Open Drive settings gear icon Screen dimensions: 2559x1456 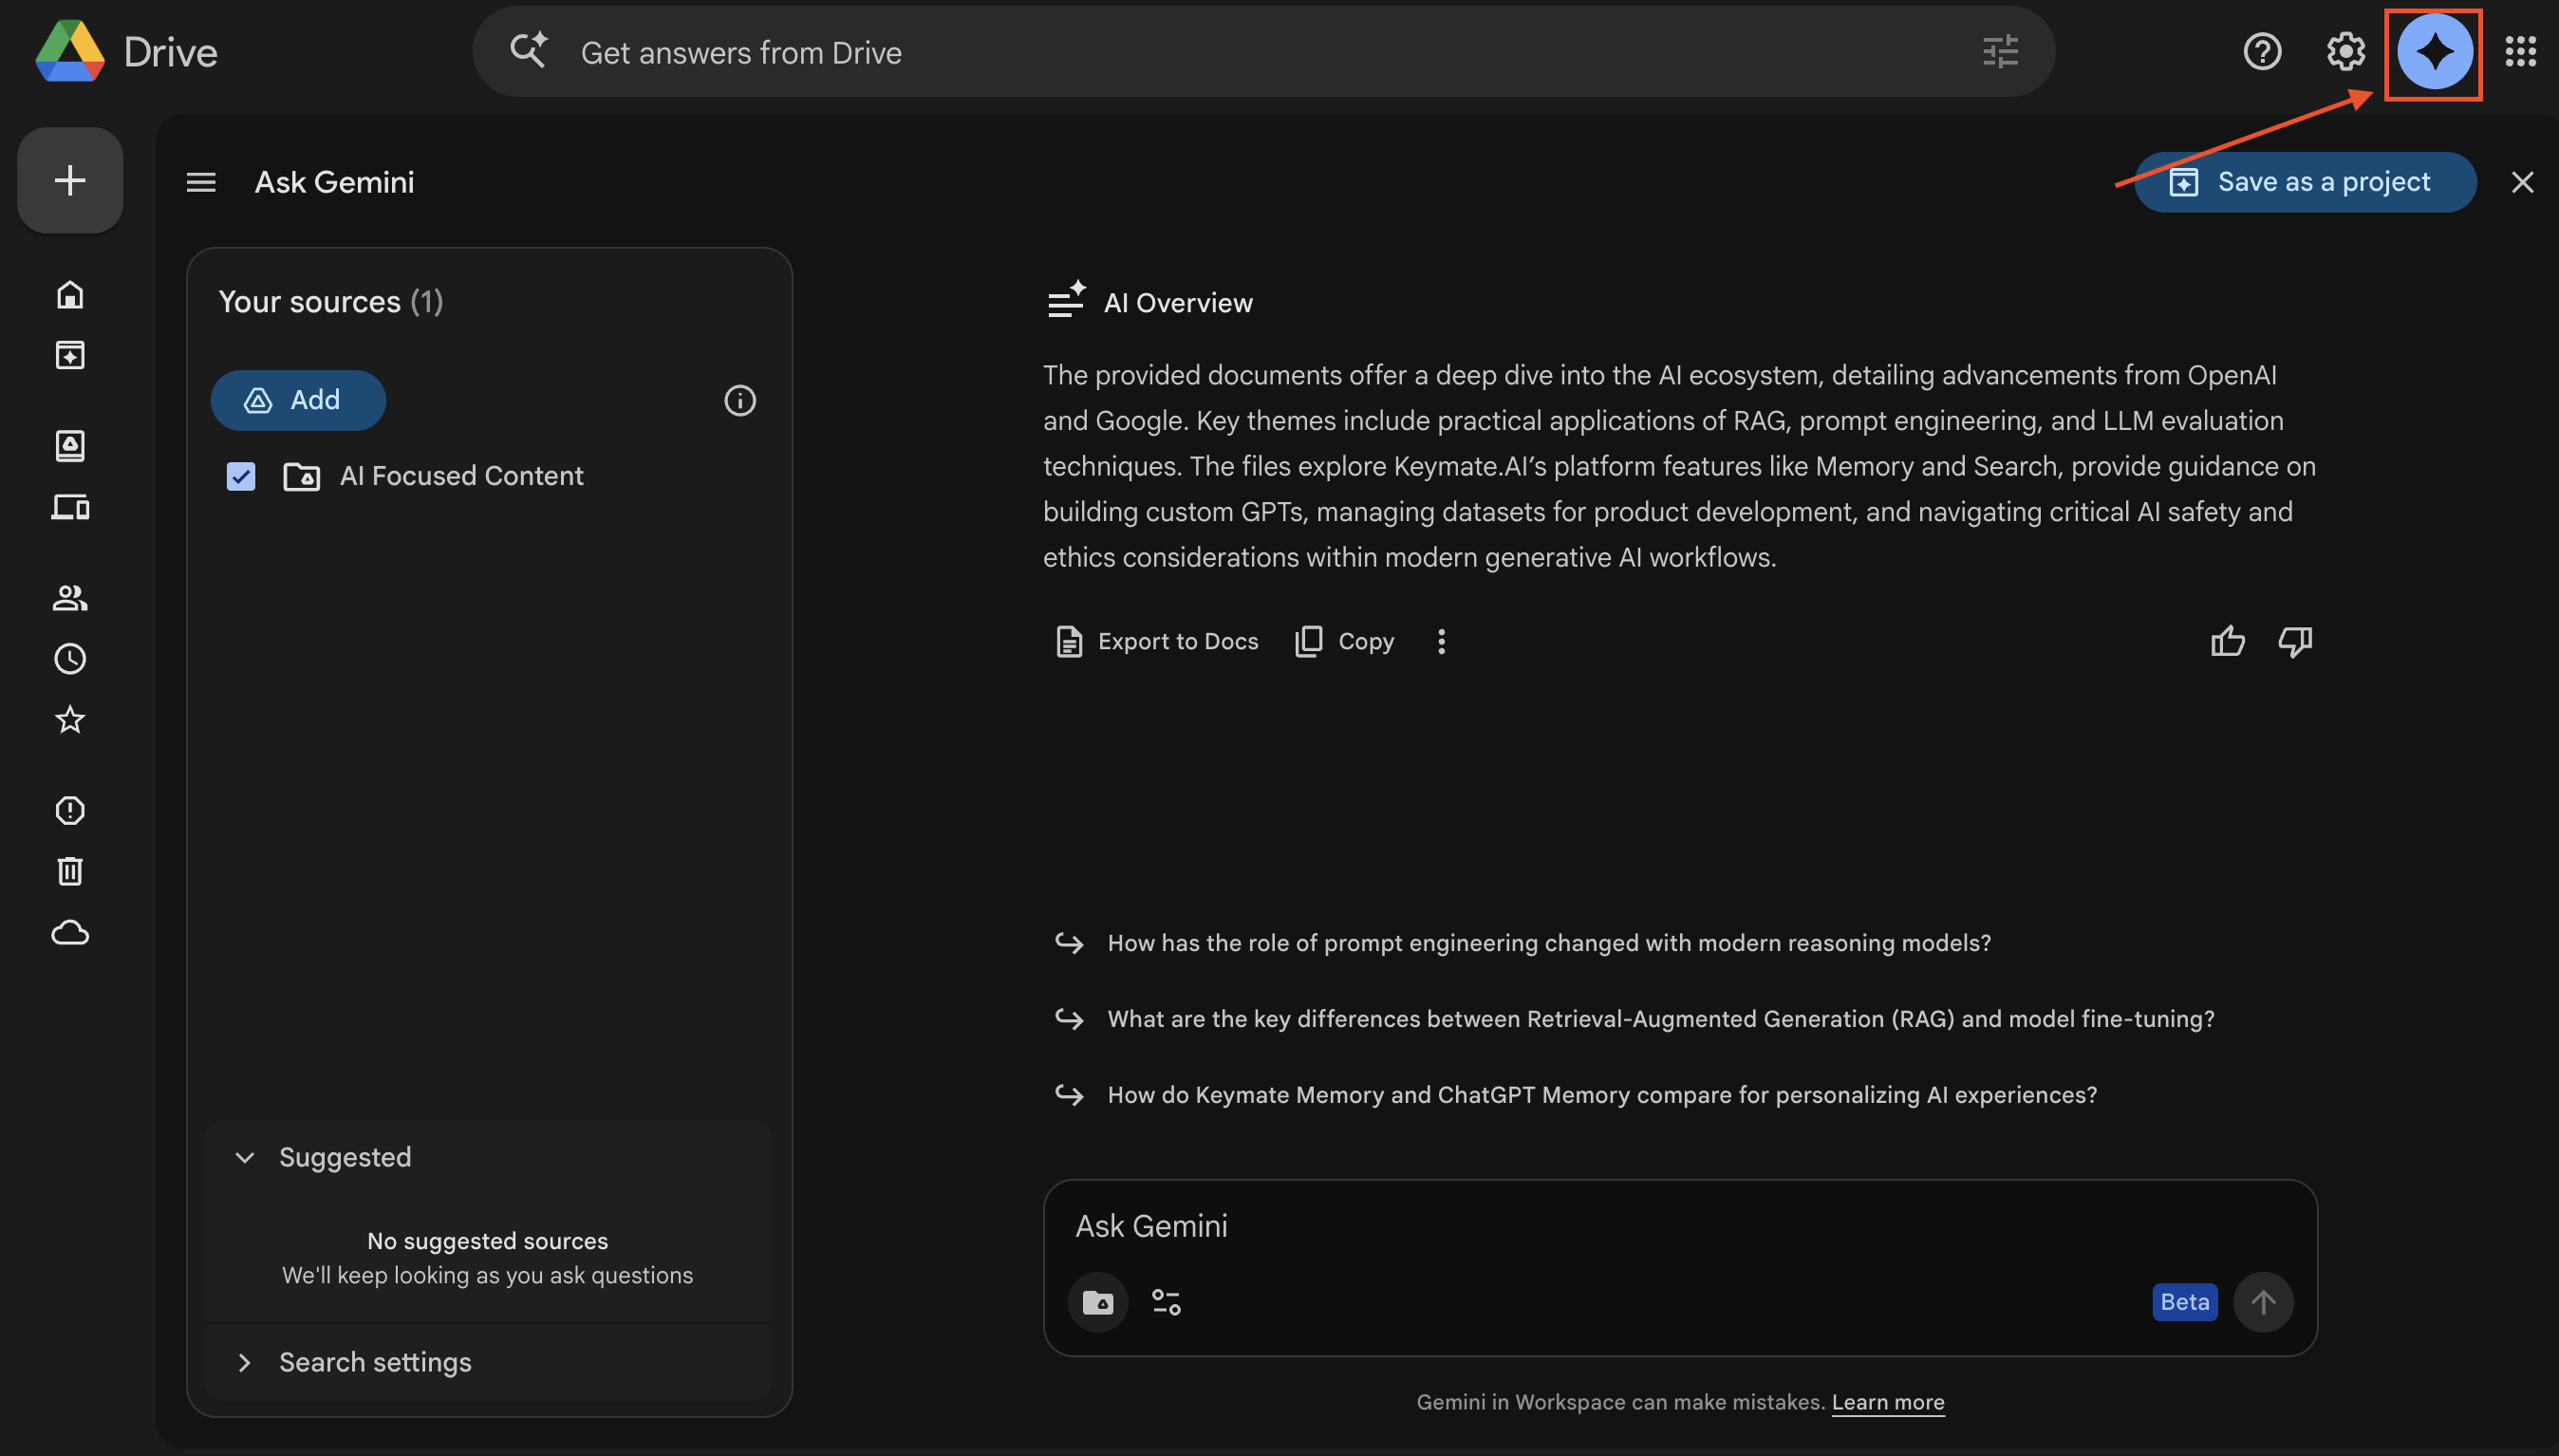point(2345,52)
